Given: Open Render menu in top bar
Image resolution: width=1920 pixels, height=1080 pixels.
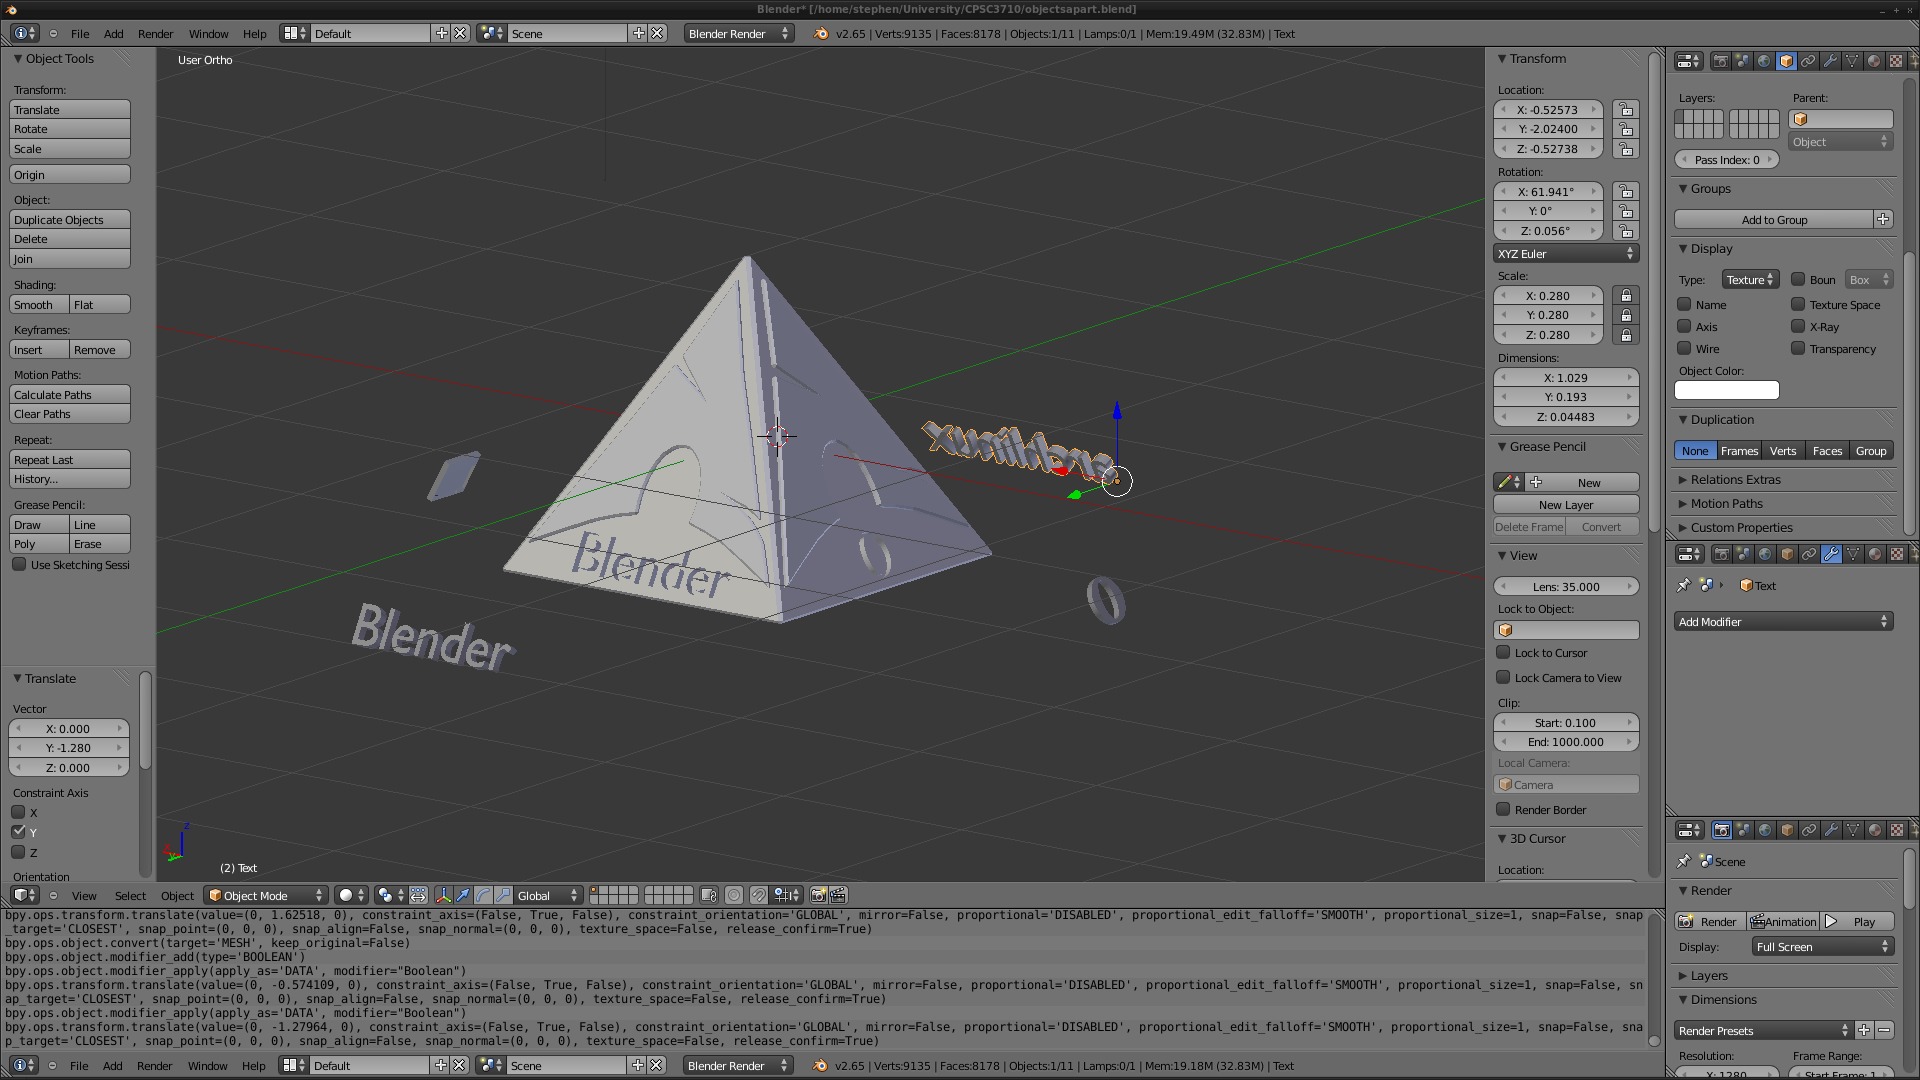Looking at the screenshot, I should tap(155, 34).
